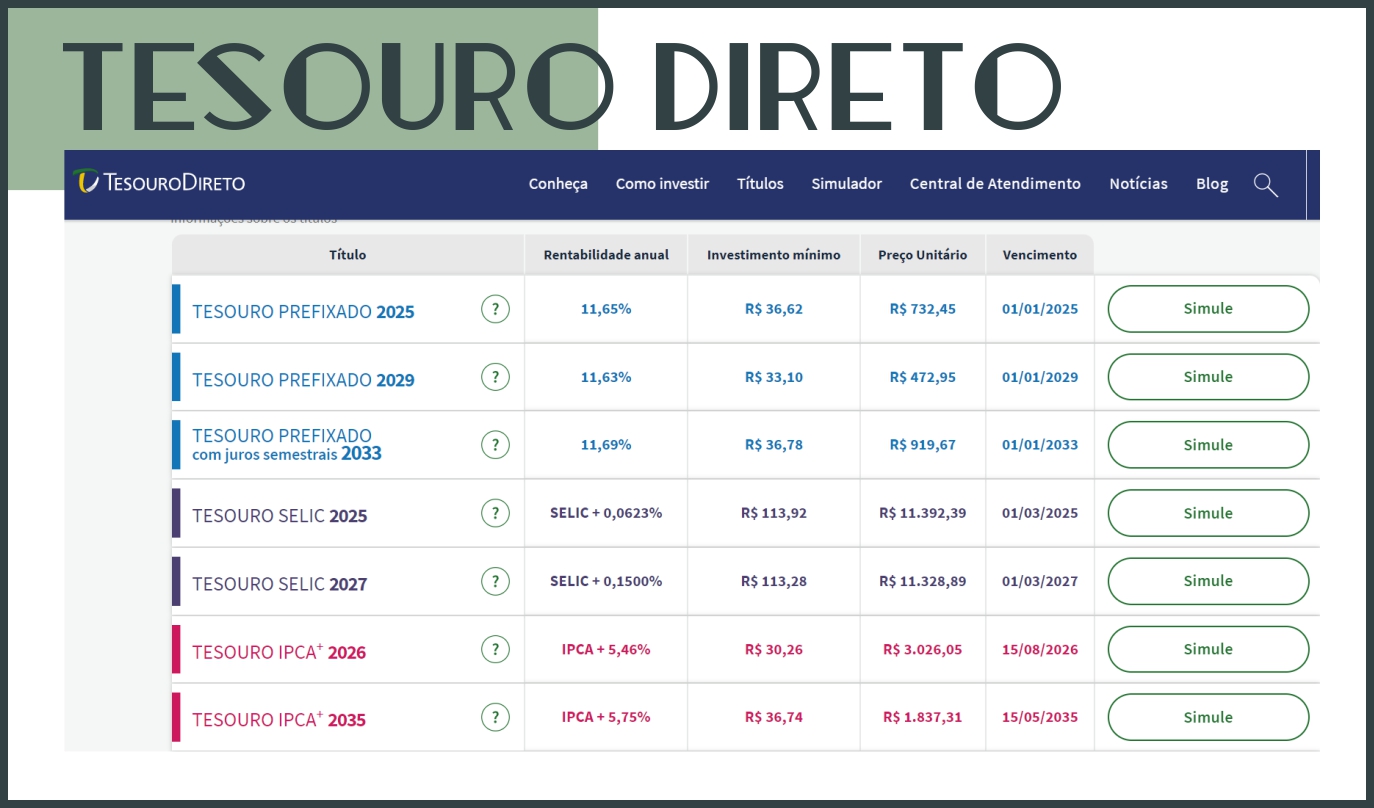Click the Investimento mínimo column header
The width and height of the screenshot is (1374, 808).
tap(774, 255)
